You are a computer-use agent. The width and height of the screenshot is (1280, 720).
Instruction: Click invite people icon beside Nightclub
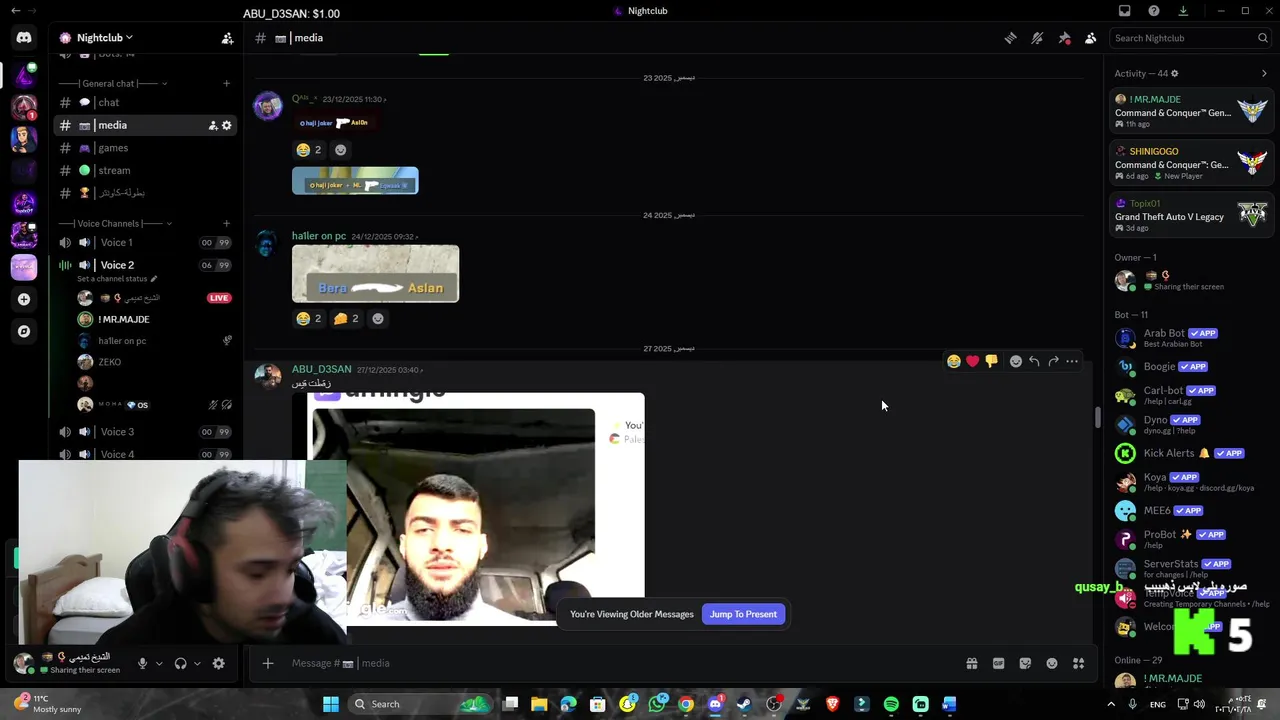227,38
